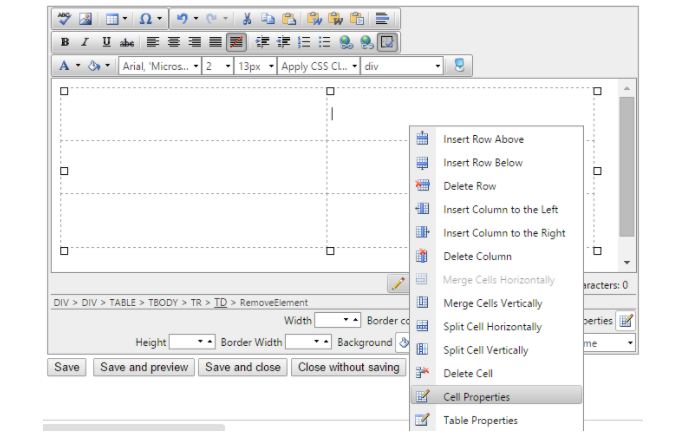Click the insert table icon

click(x=112, y=19)
